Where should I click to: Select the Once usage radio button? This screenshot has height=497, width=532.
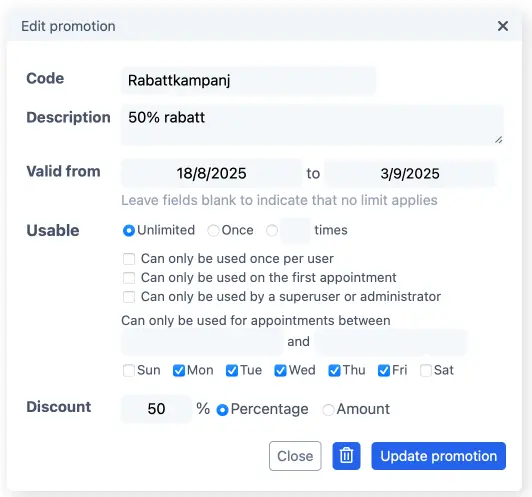213,231
